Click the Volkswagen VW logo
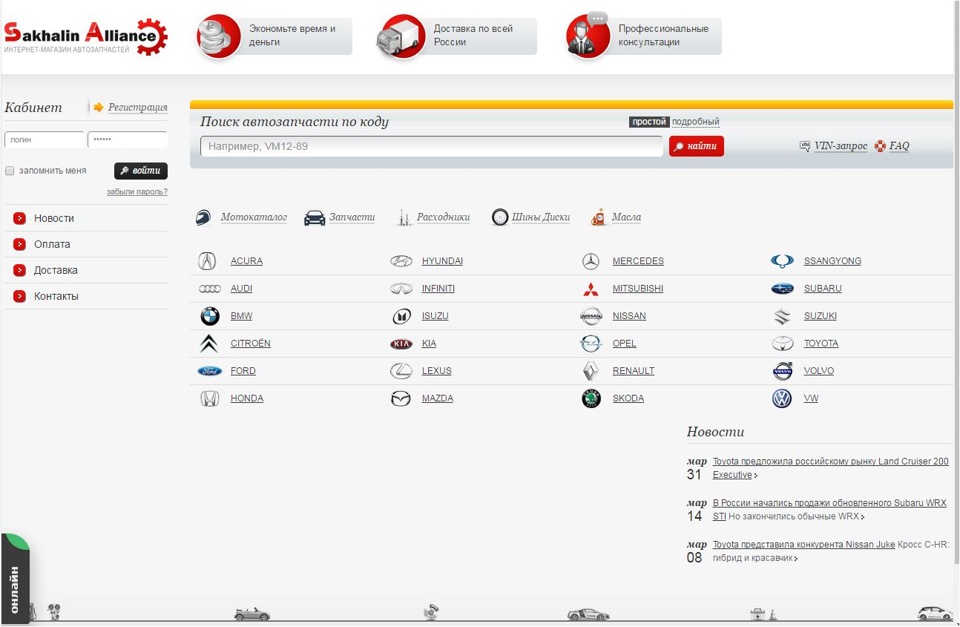The height and width of the screenshot is (627, 960). [782, 399]
